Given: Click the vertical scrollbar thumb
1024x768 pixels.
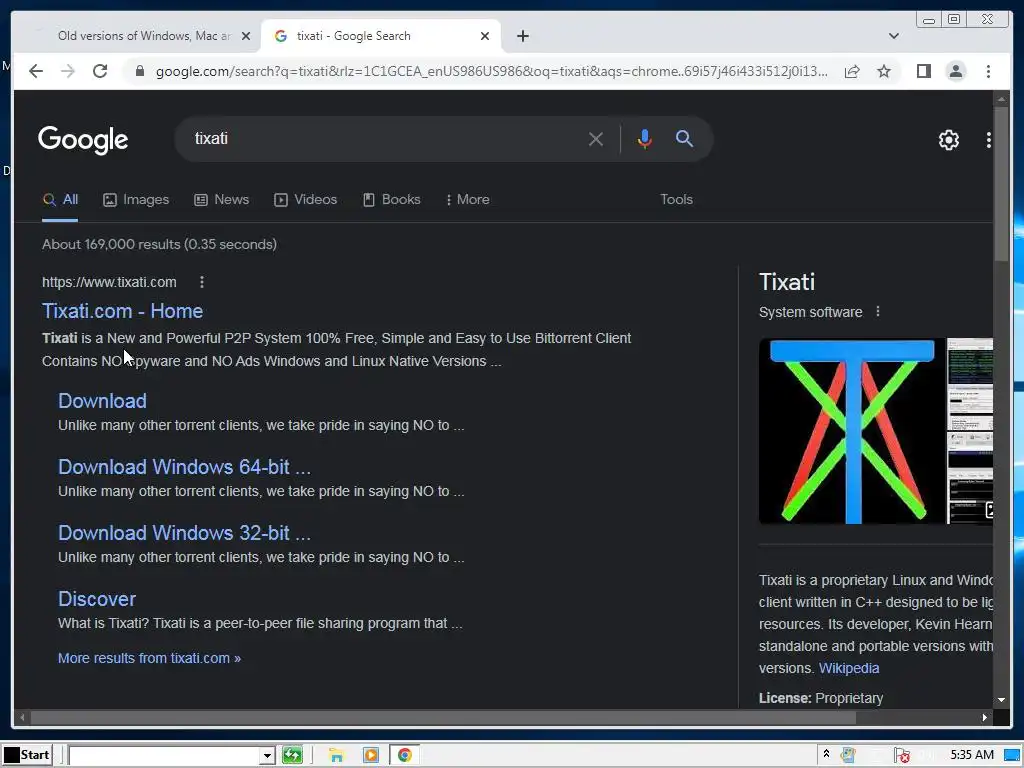Looking at the screenshot, I should 1001,185.
